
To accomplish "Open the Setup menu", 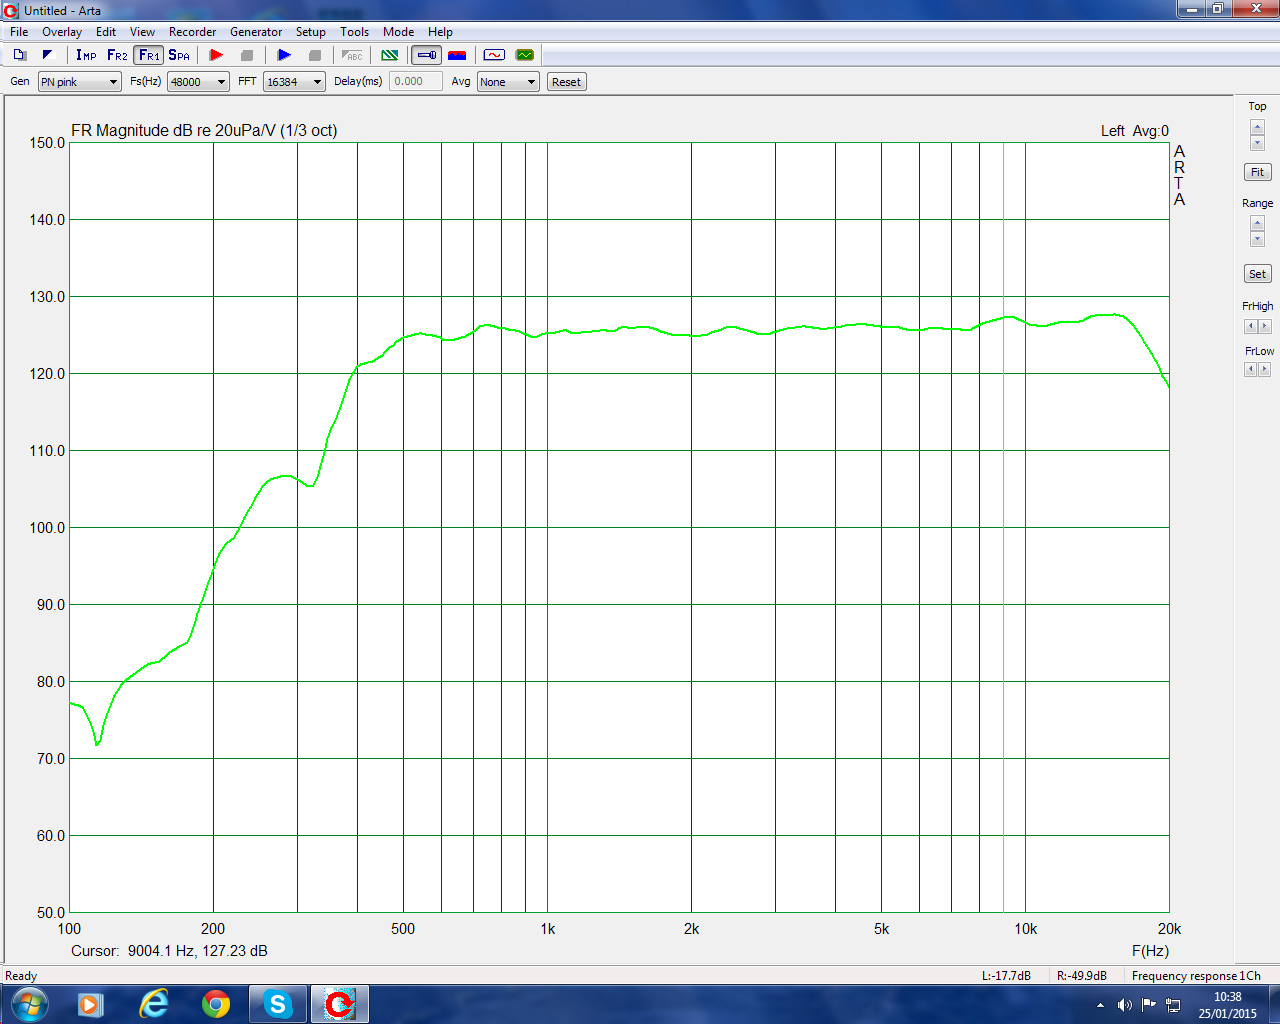I will 311,32.
